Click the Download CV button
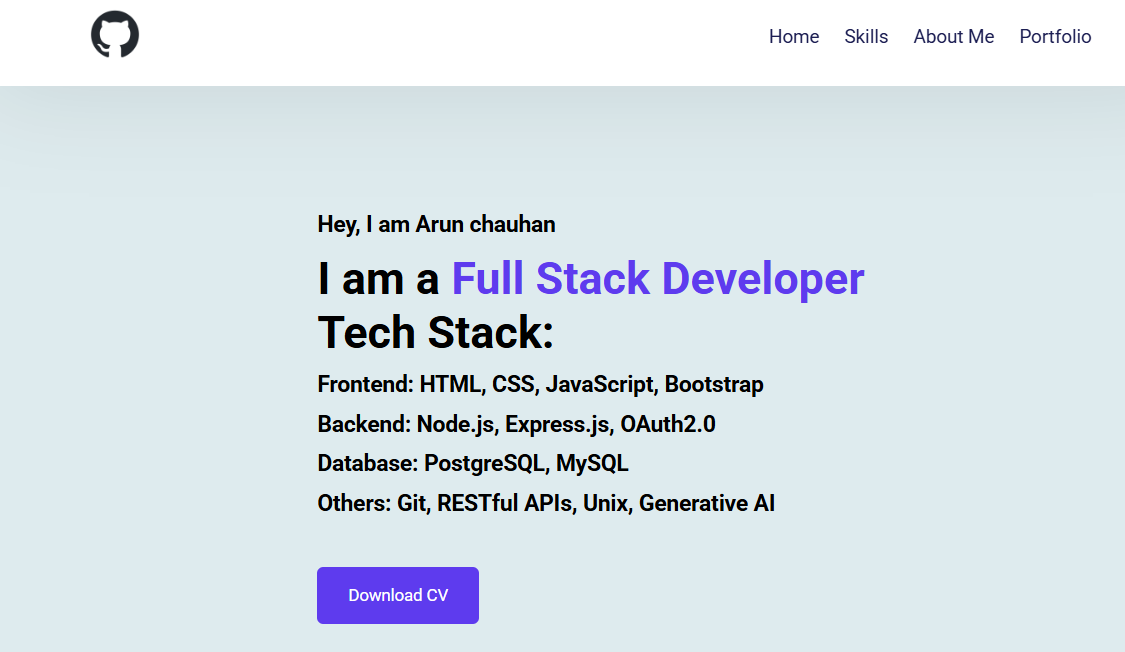The image size is (1125, 652). (398, 595)
